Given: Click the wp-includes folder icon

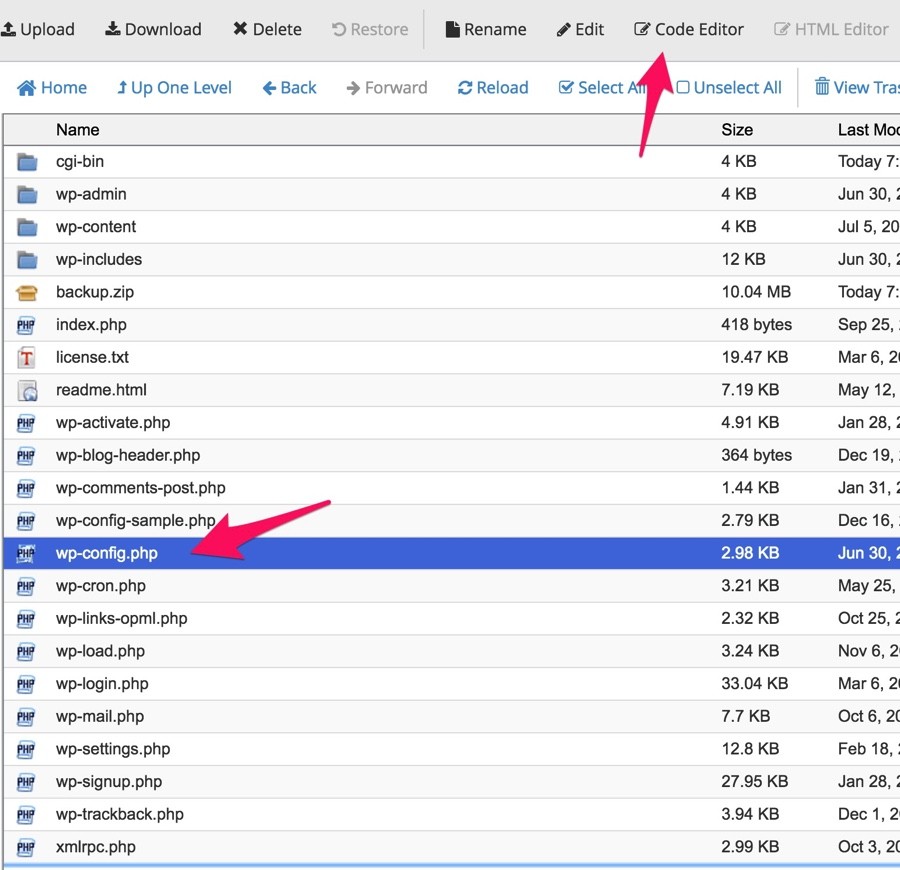Looking at the screenshot, I should (x=27, y=260).
